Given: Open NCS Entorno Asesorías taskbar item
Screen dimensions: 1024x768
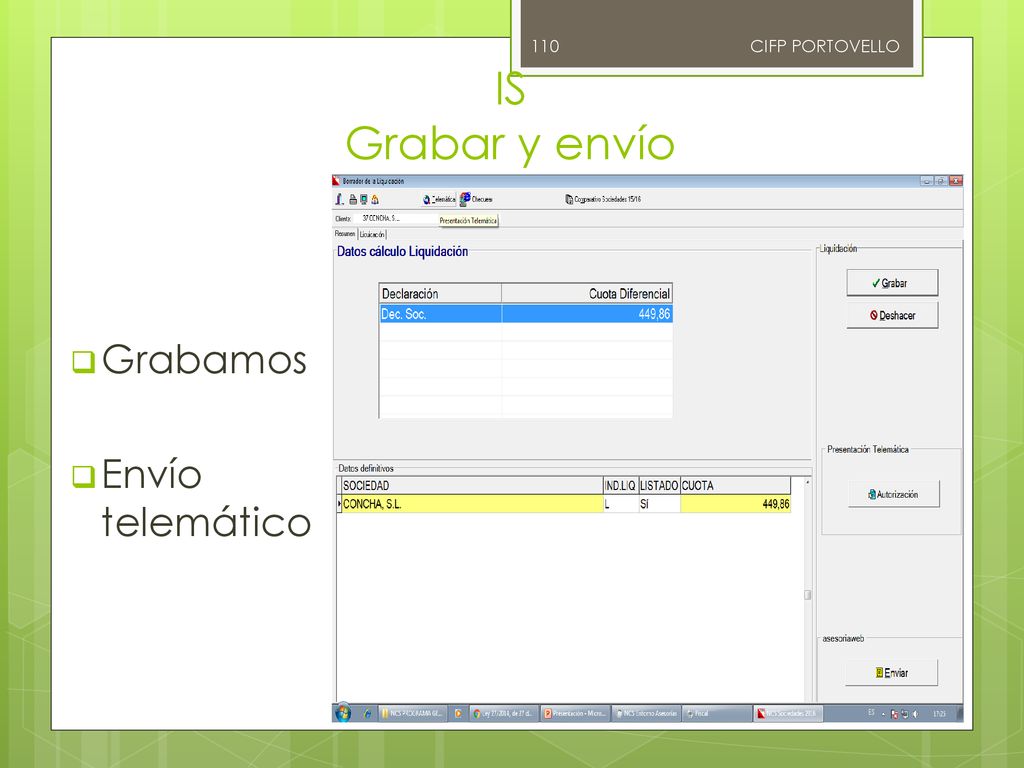Looking at the screenshot, I should 647,714.
